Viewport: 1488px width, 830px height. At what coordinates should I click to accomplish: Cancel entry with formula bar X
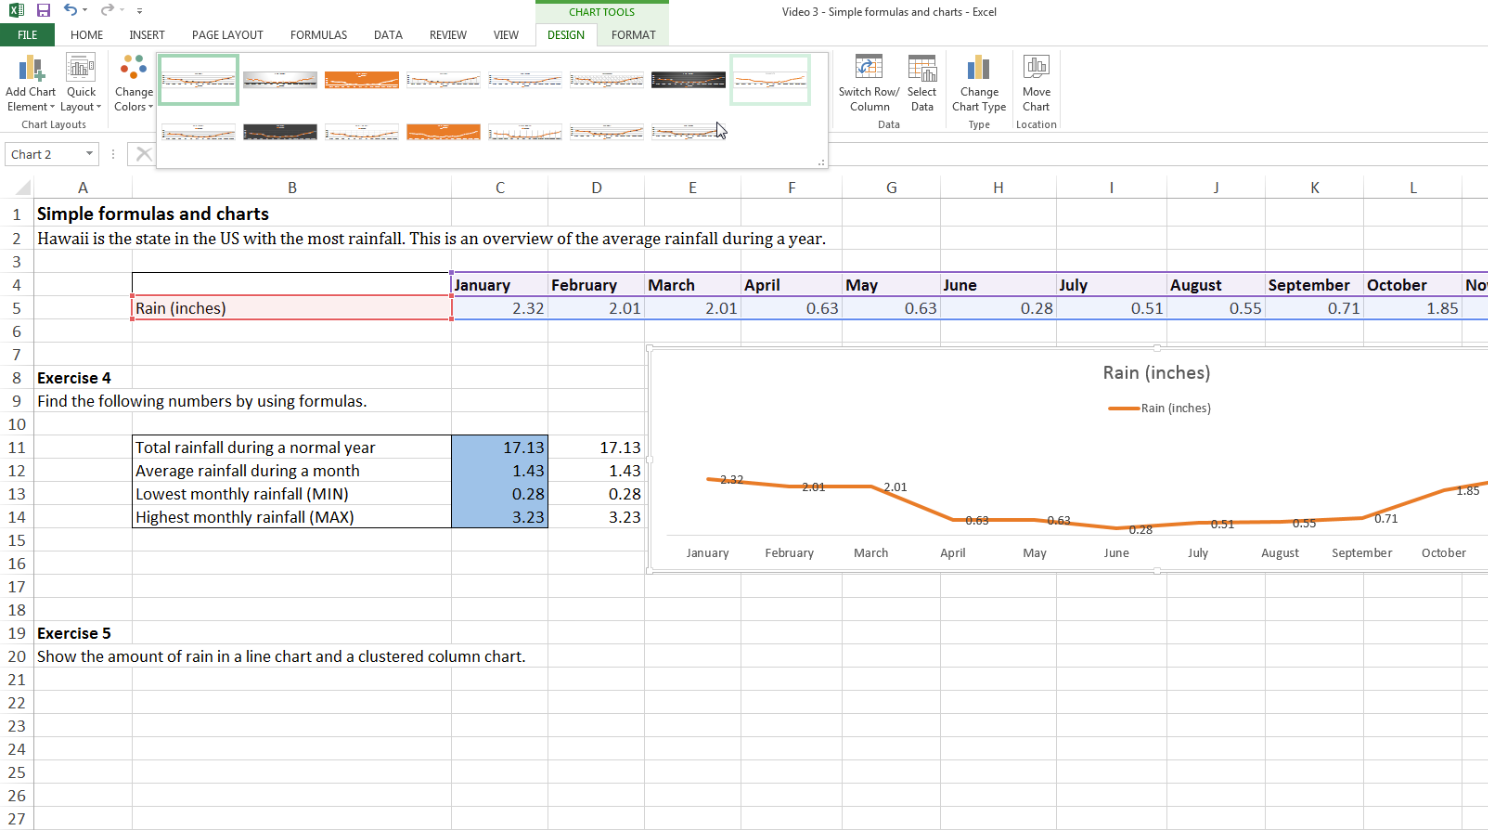pos(144,154)
